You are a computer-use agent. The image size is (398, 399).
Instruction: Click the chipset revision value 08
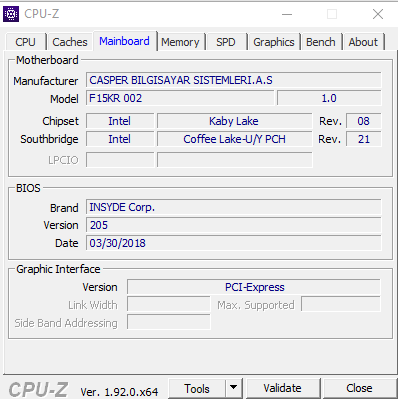coord(364,121)
